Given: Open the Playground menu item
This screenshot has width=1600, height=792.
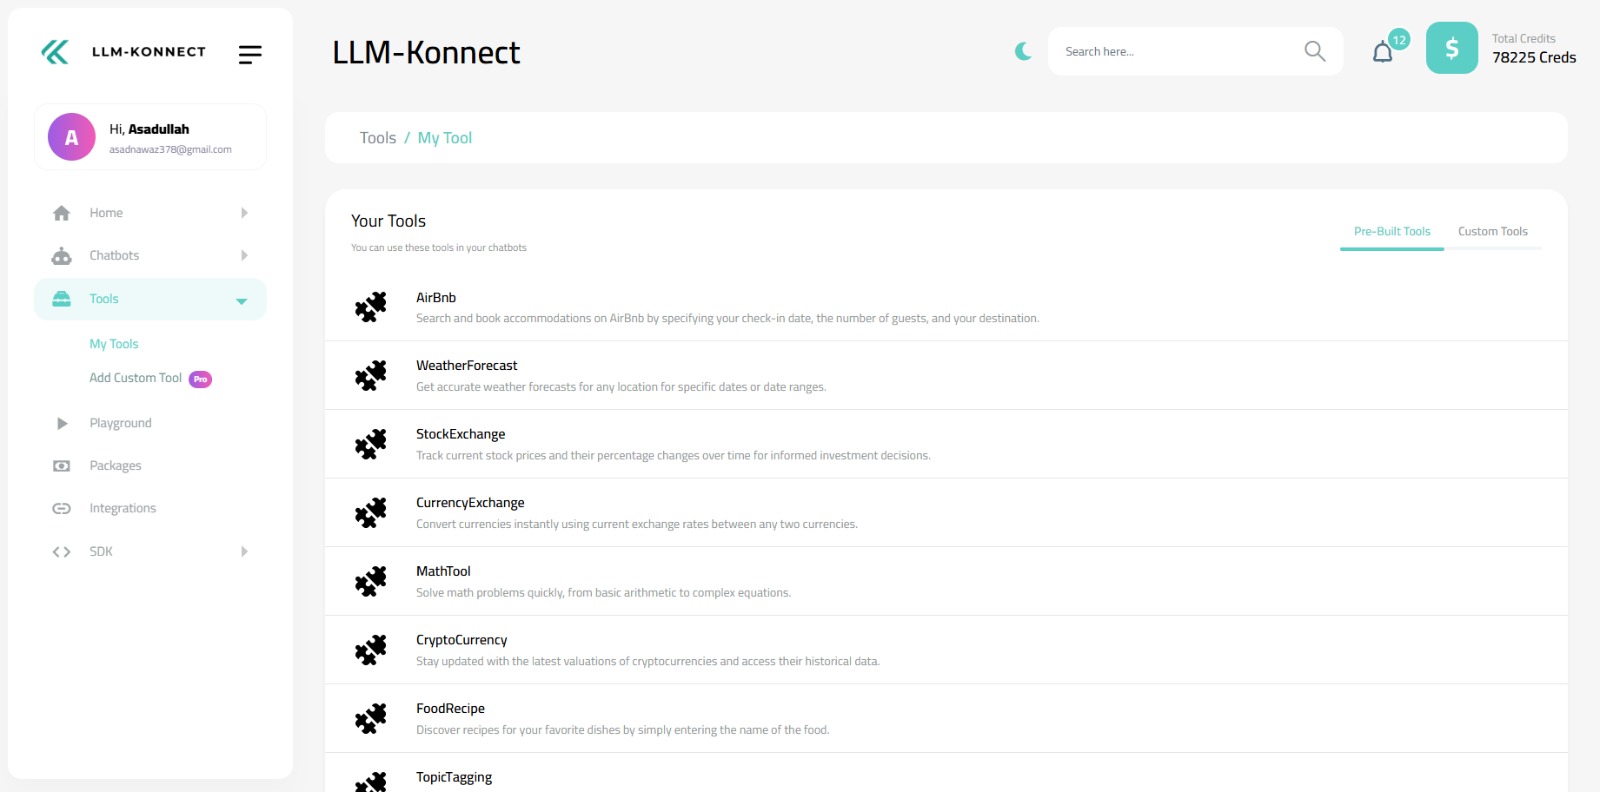Looking at the screenshot, I should (120, 423).
